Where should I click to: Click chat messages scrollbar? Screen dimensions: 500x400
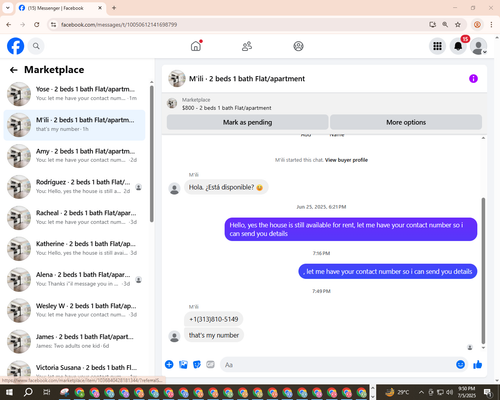[x=483, y=271]
